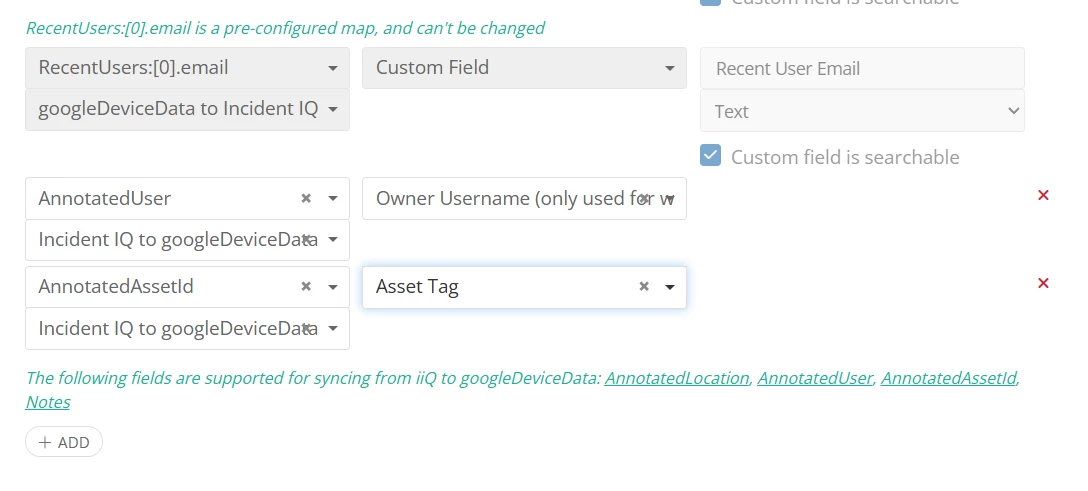Open the Asset Tag dropdown

670,287
